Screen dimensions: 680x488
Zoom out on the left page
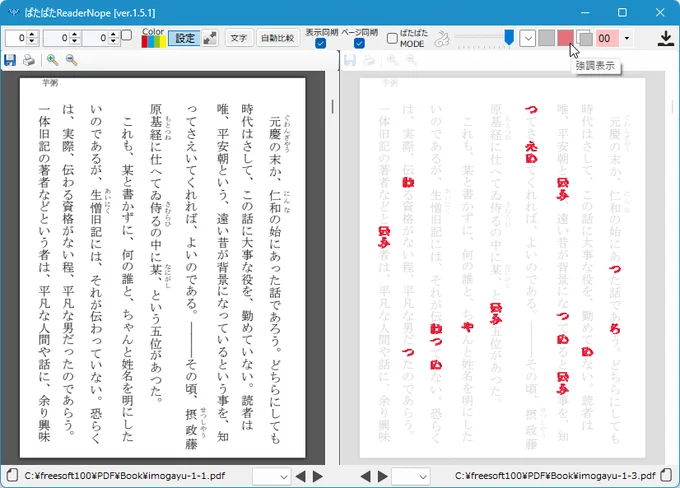pos(72,60)
